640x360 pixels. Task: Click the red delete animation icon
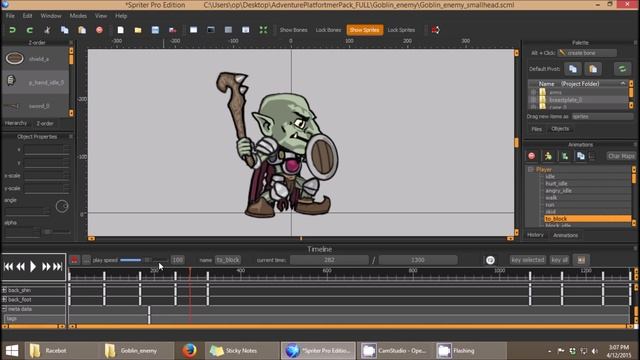[x=531, y=156]
